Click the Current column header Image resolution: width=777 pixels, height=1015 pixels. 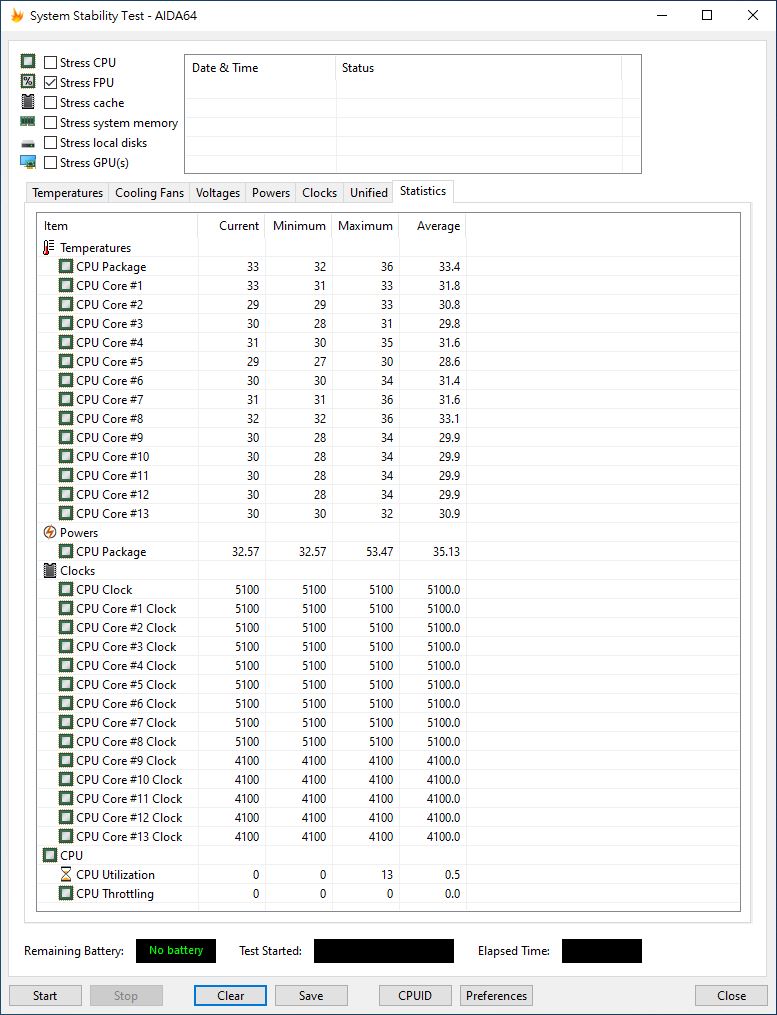pos(231,226)
